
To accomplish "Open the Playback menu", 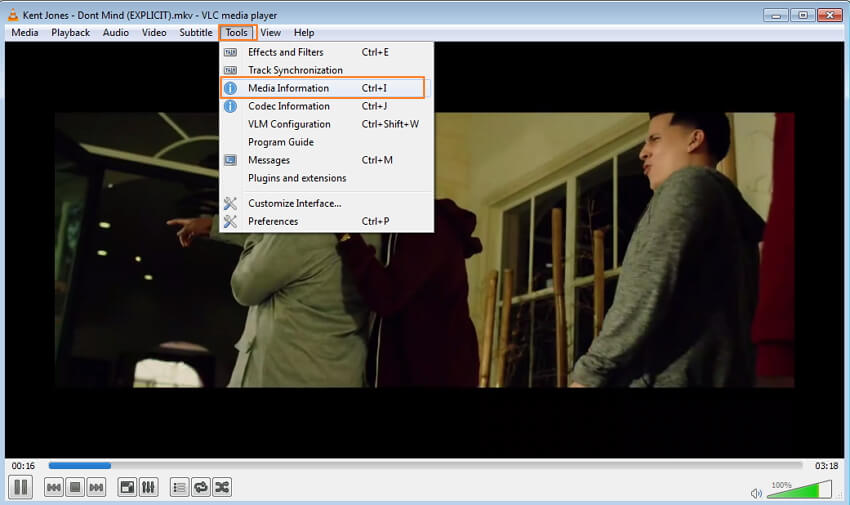I will [x=70, y=33].
